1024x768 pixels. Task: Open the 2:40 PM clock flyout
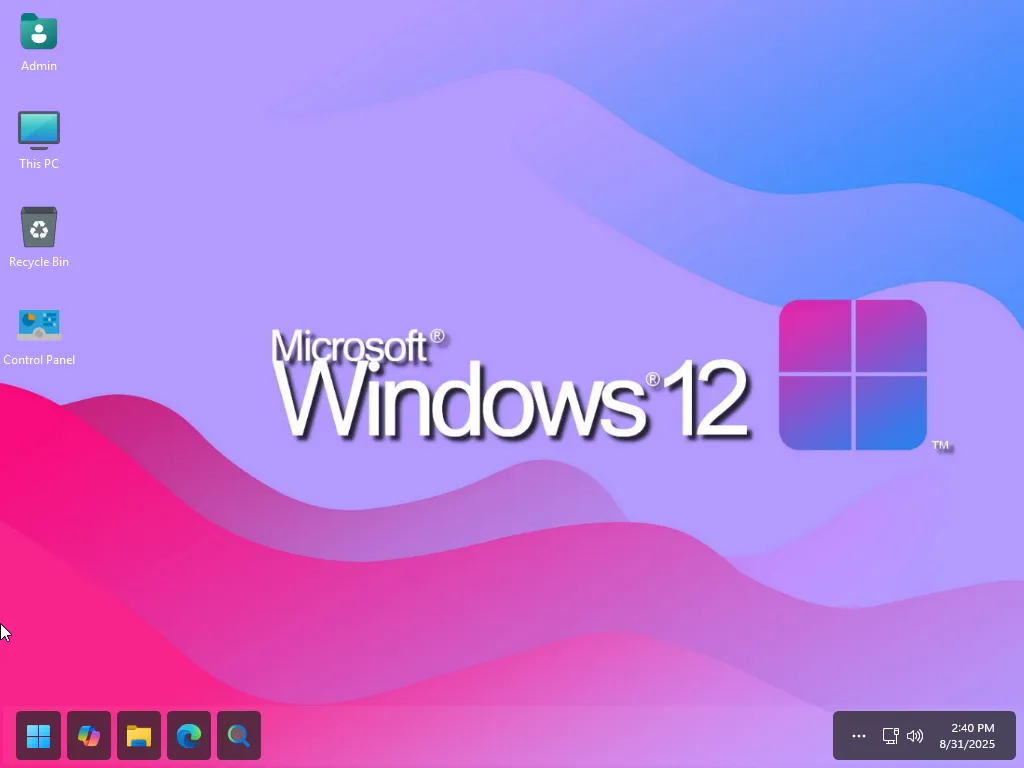[x=972, y=728]
